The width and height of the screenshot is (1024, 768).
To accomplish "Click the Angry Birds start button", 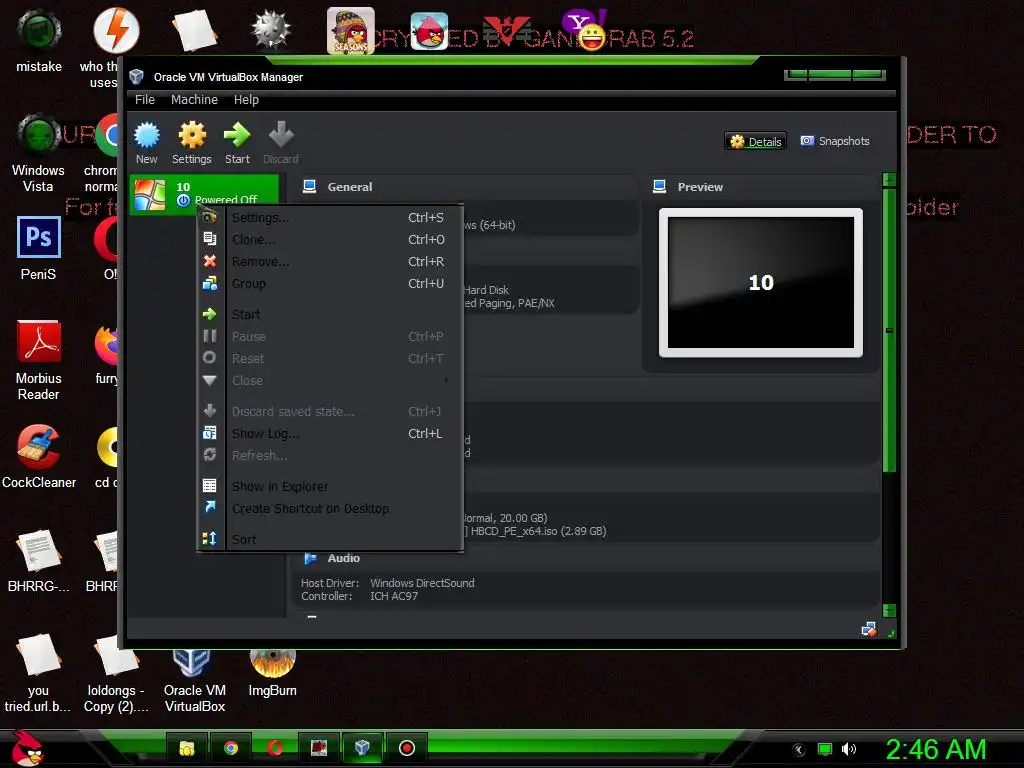I will (x=27, y=748).
